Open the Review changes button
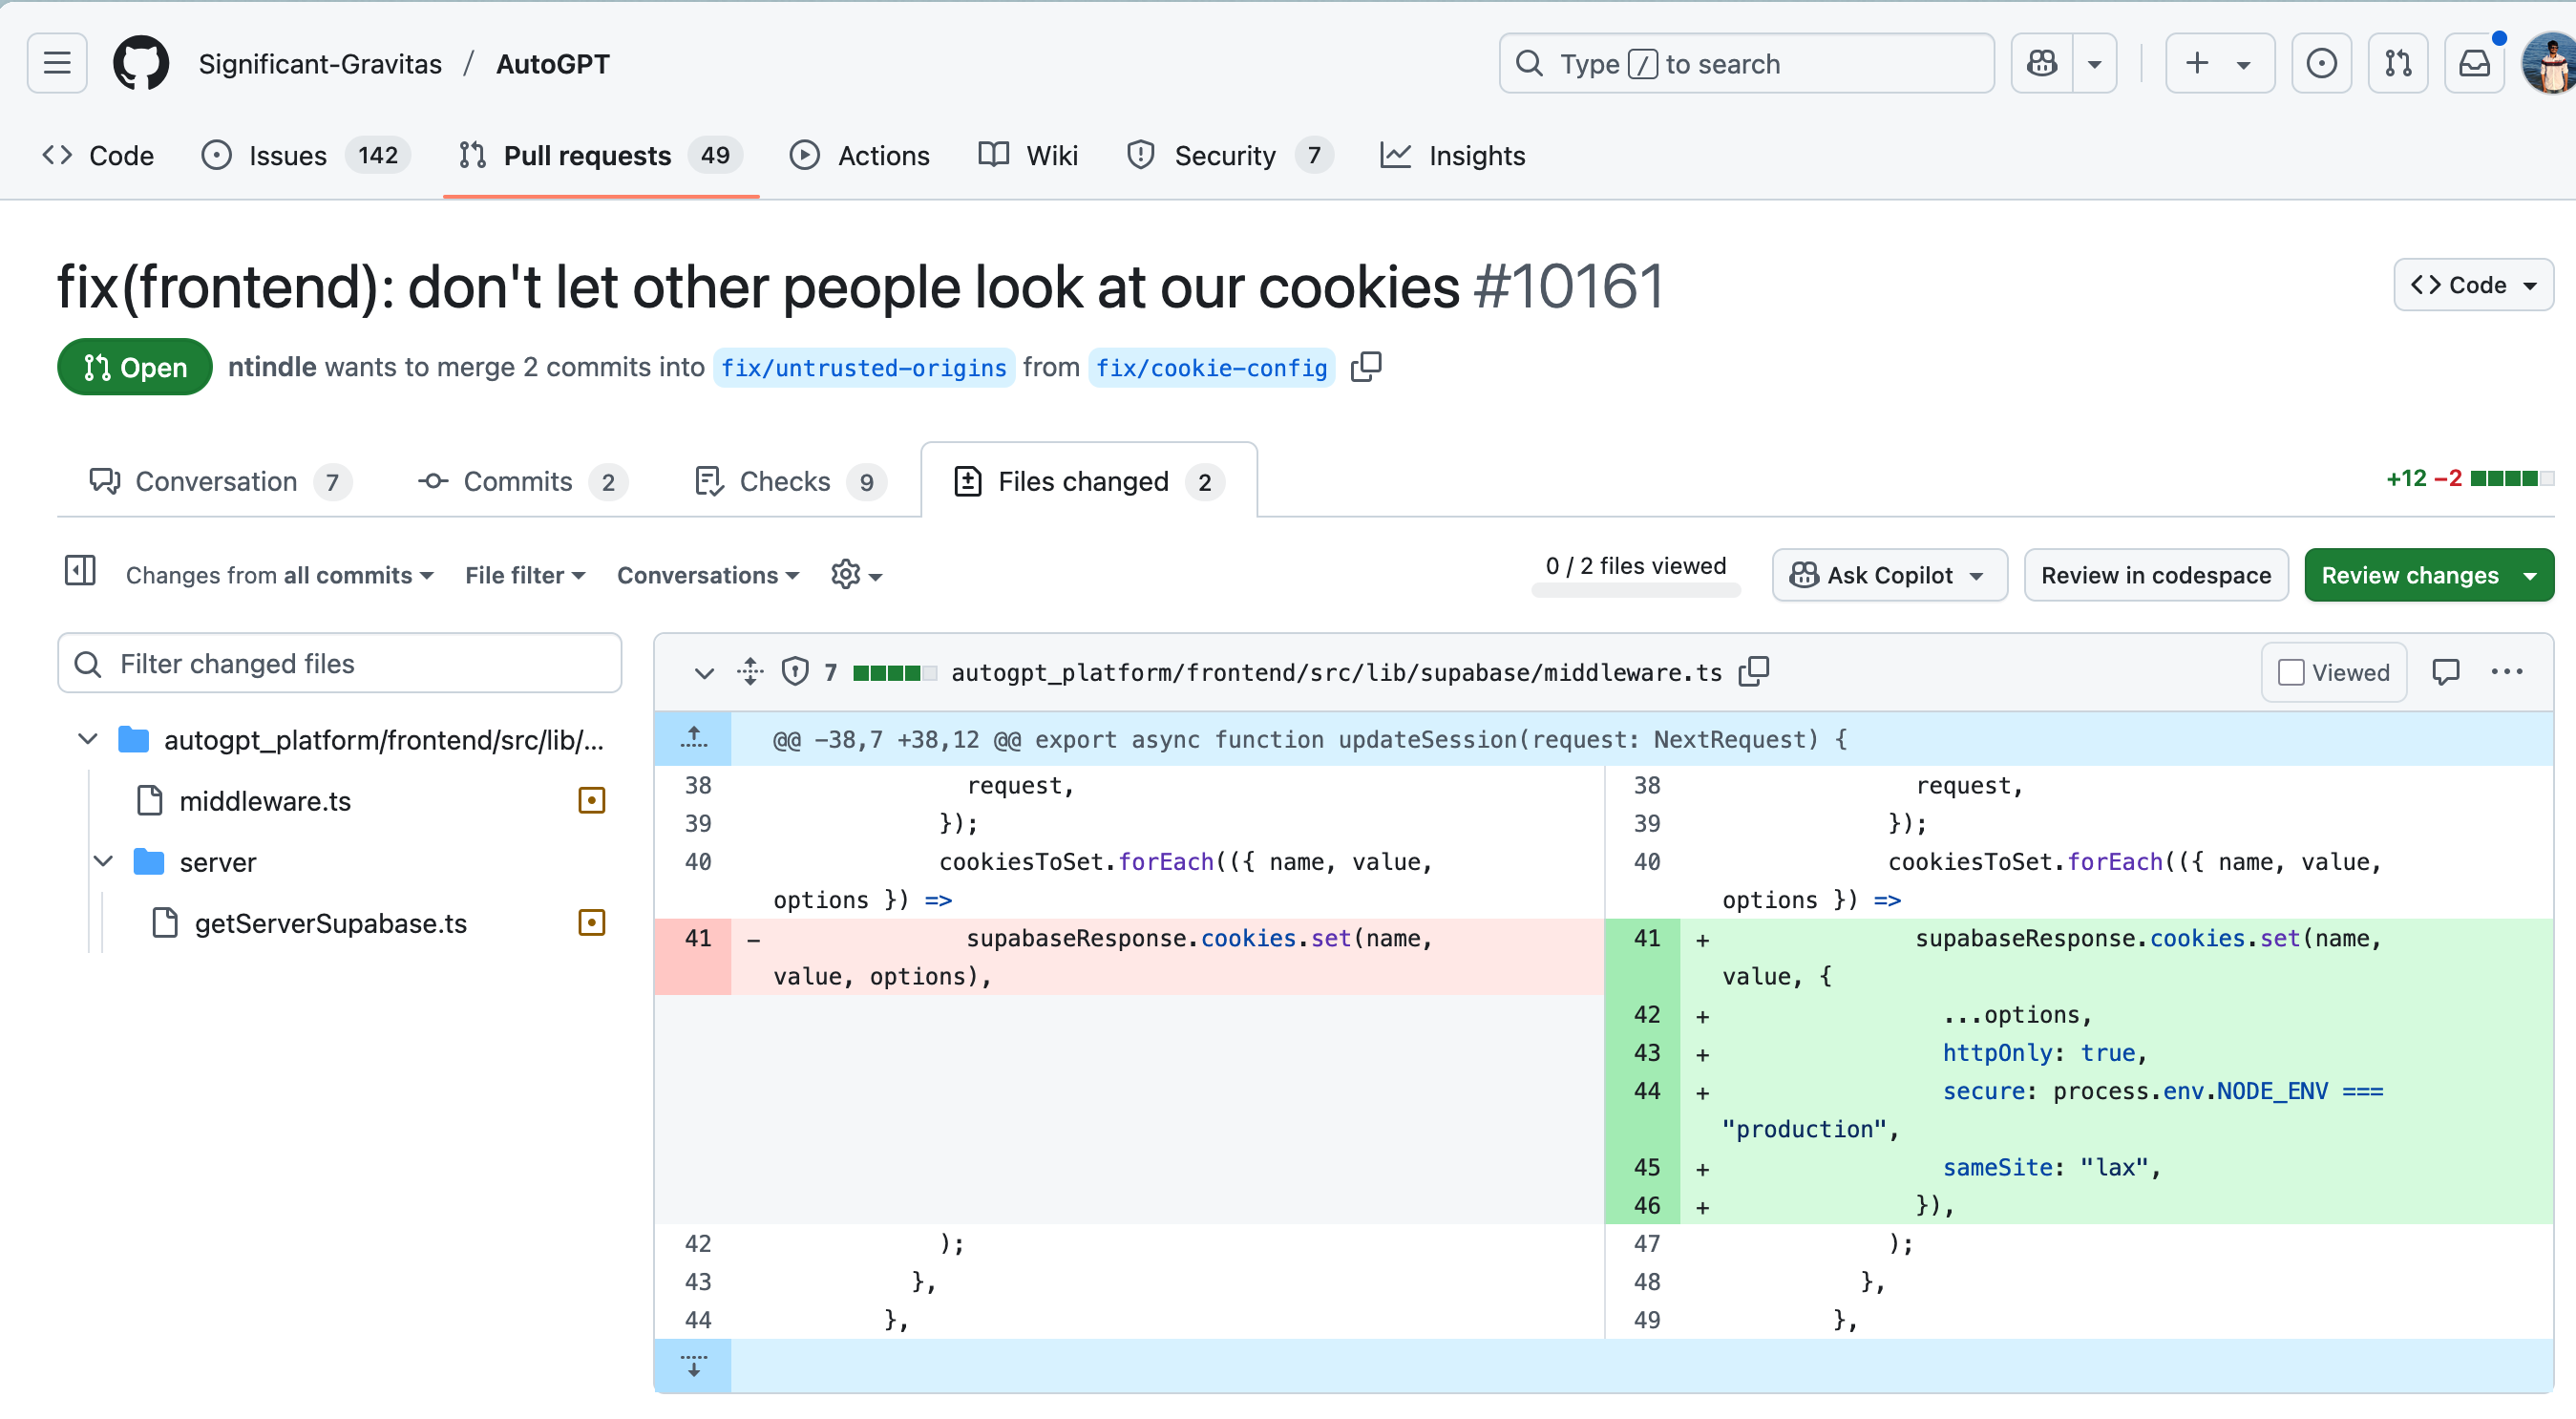 [x=2428, y=575]
